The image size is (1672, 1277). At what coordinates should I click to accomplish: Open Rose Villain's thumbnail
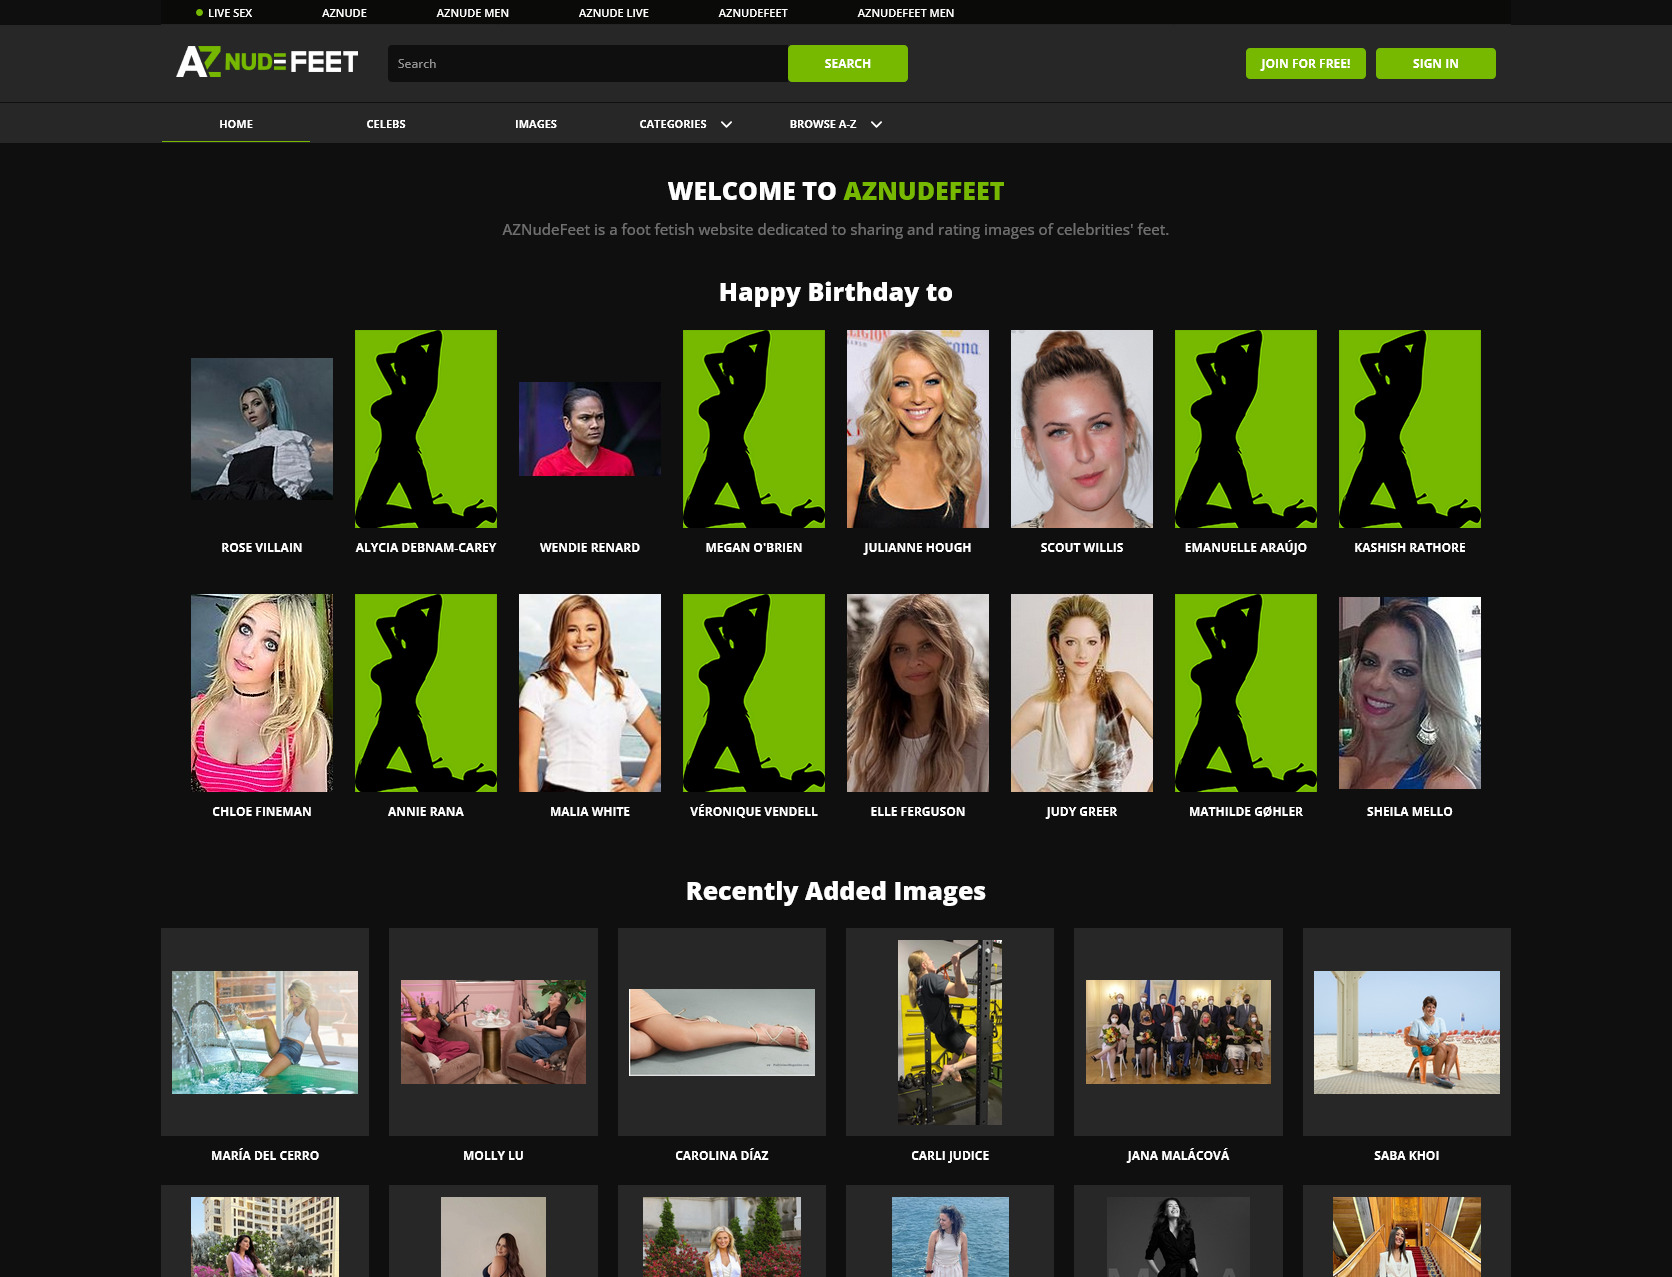point(262,429)
